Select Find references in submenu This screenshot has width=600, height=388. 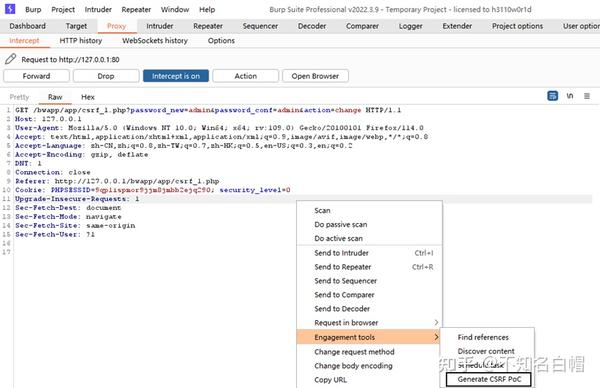(x=483, y=337)
